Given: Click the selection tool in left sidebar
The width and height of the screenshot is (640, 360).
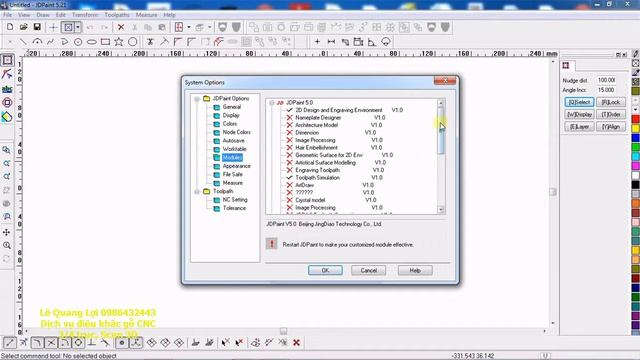Looking at the screenshot, I should click(x=7, y=60).
